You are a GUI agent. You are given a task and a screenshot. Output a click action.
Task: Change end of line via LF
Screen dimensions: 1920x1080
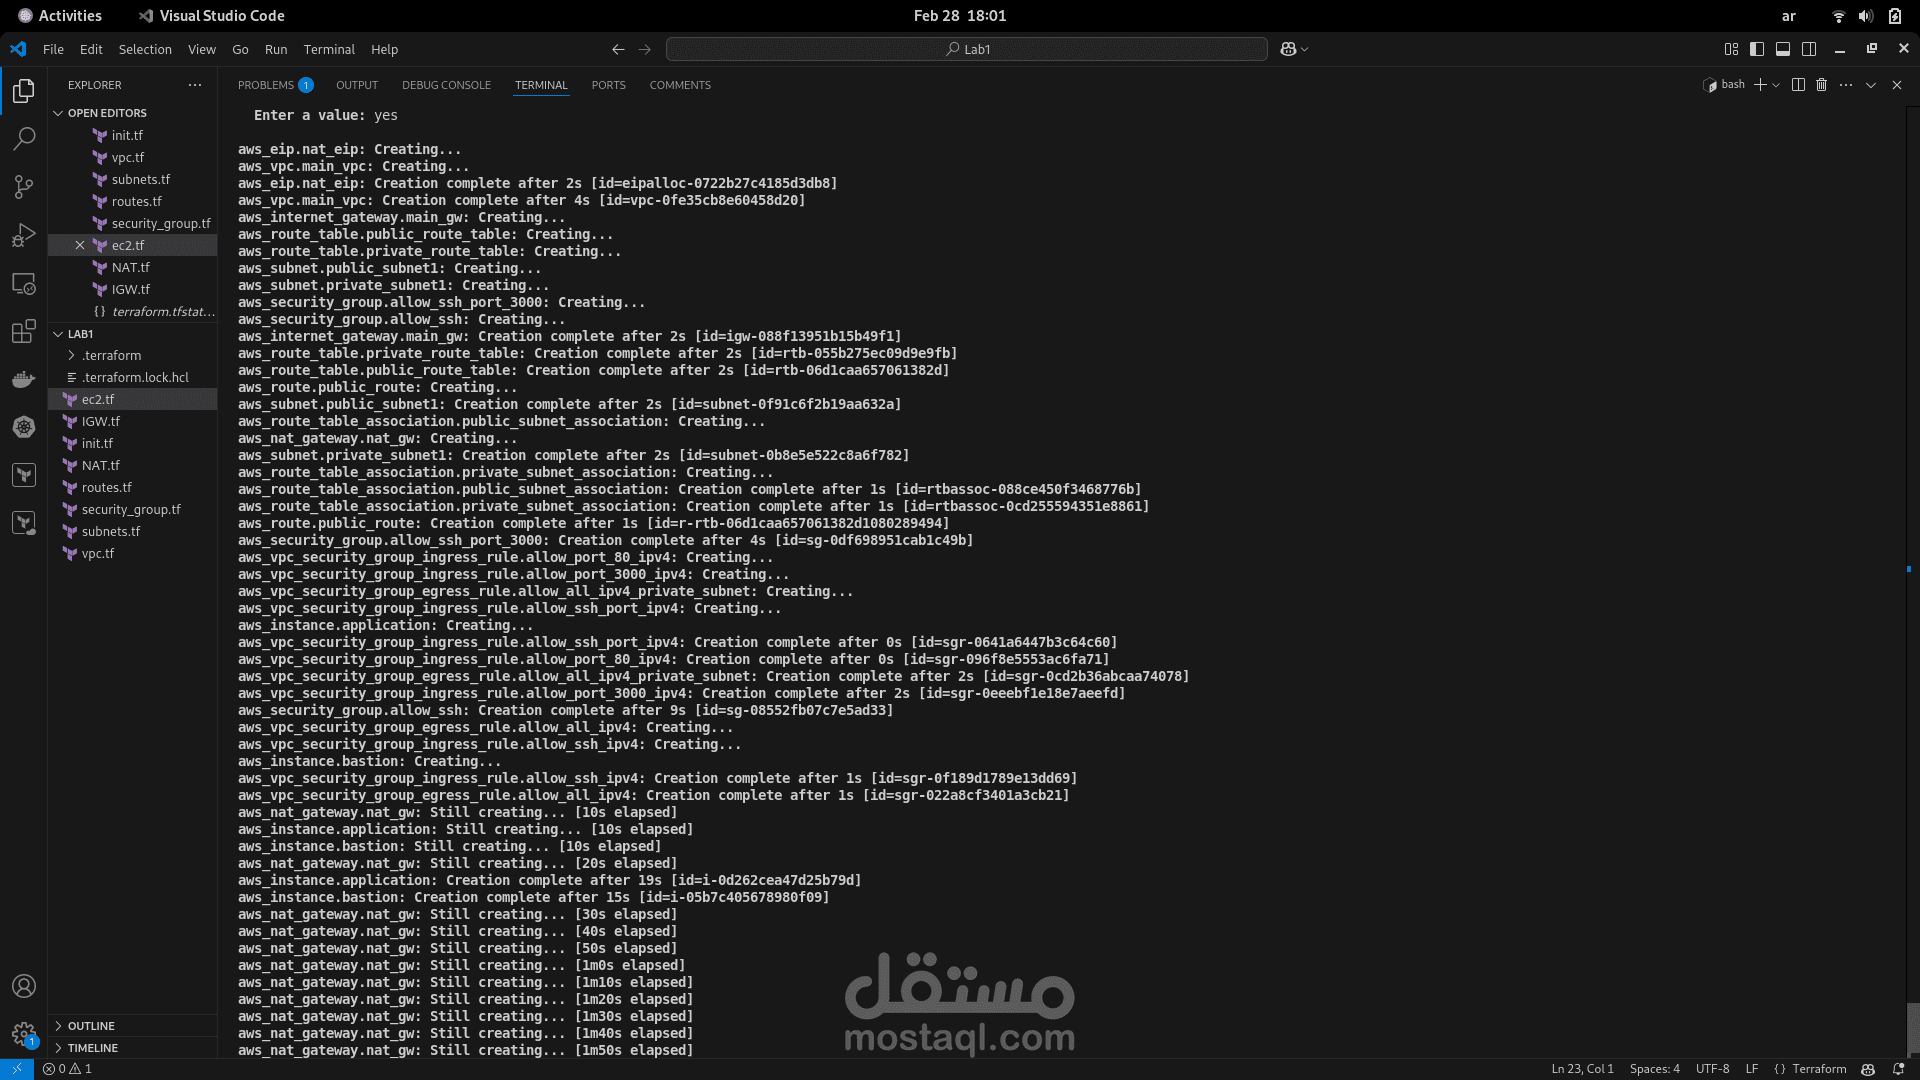pos(1752,1069)
